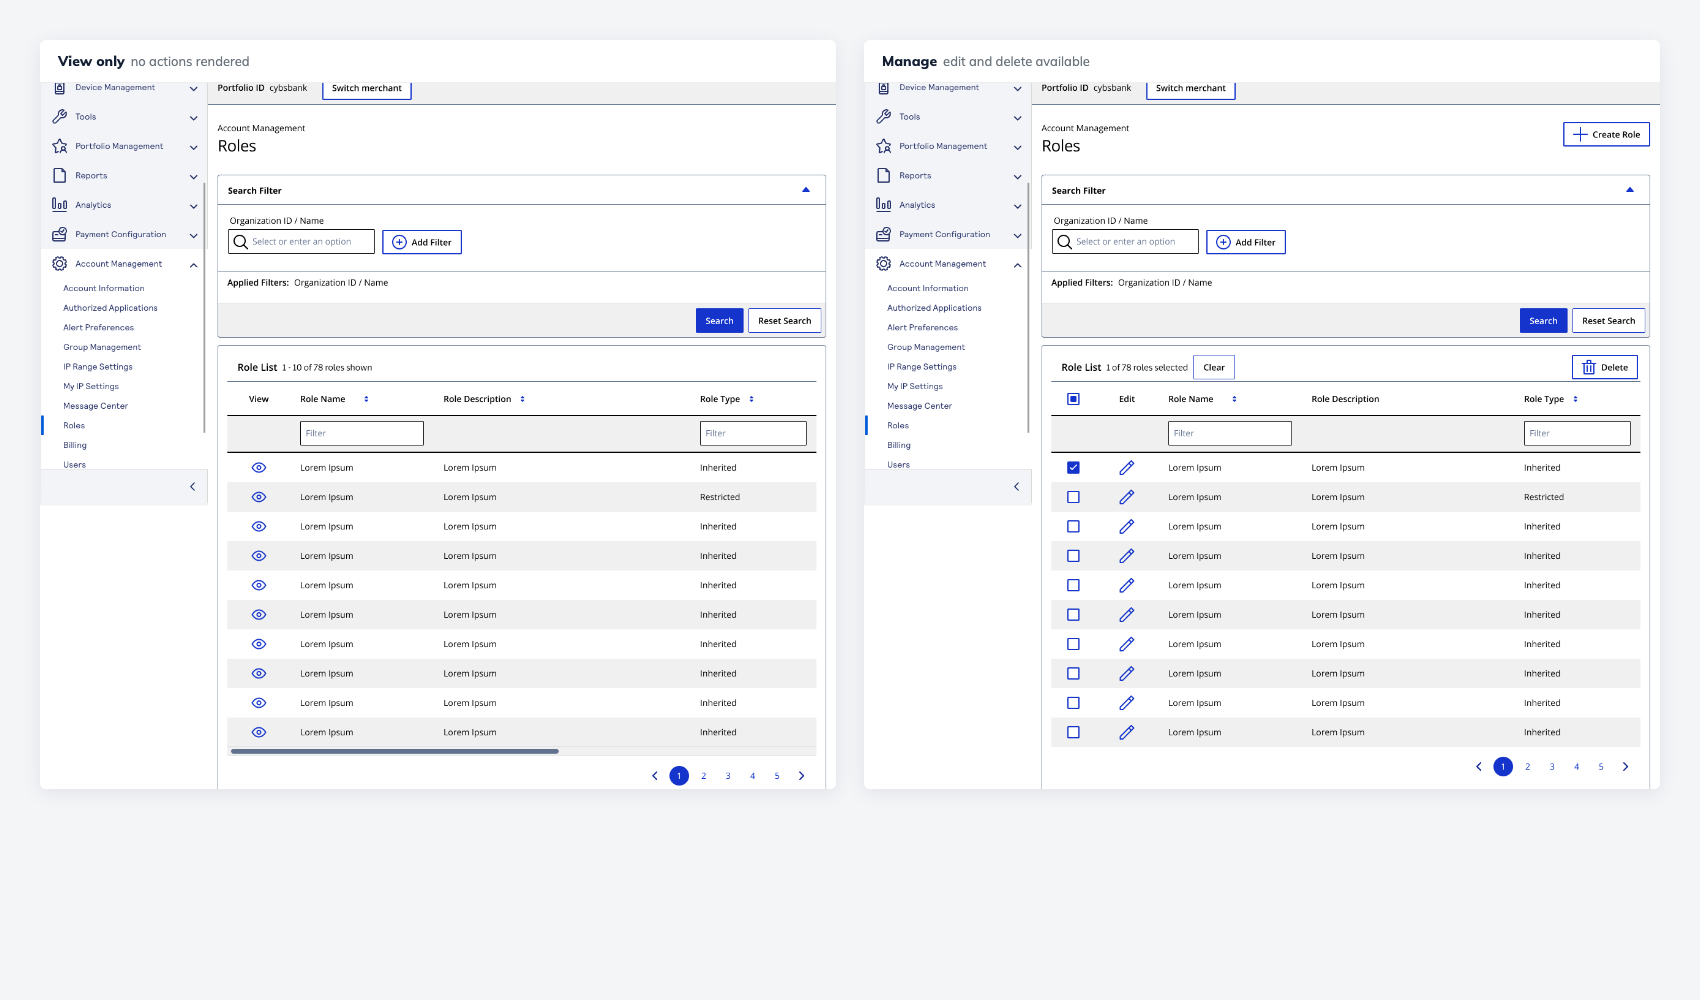
Task: Click magnifier icon in Manage Organization field
Action: [x=1064, y=242]
